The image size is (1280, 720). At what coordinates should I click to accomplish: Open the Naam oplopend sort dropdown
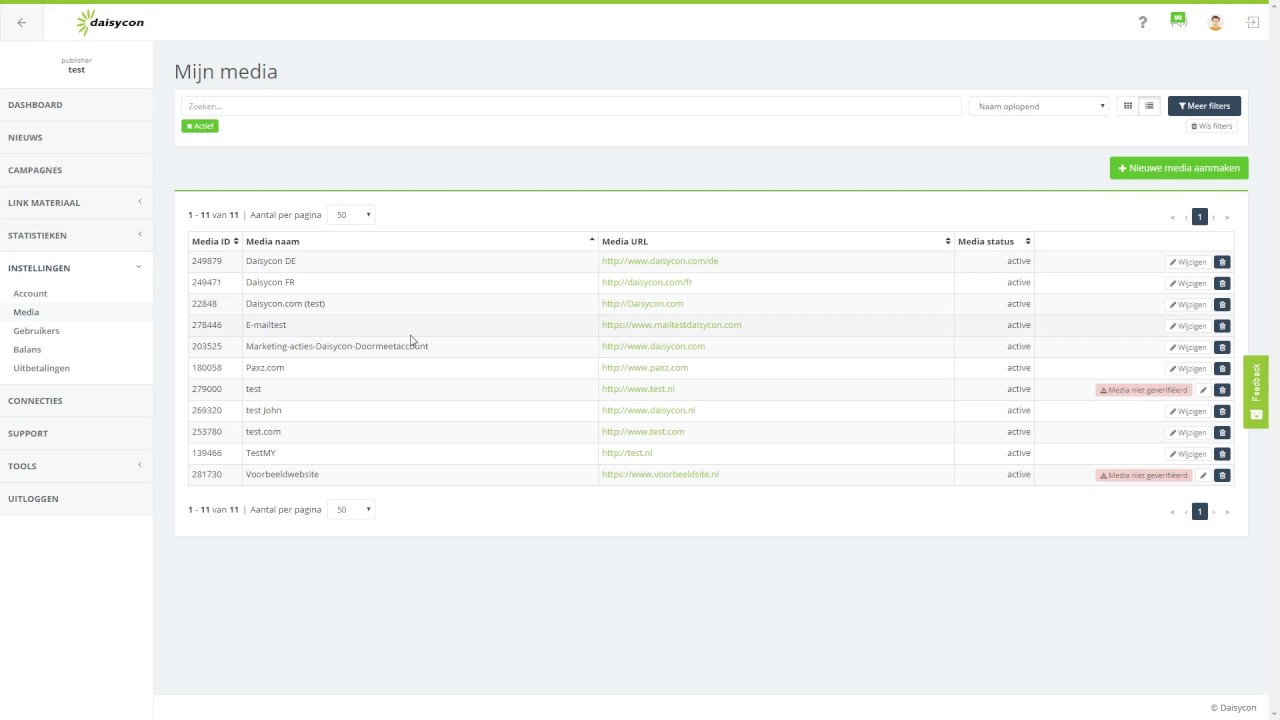tap(1039, 106)
